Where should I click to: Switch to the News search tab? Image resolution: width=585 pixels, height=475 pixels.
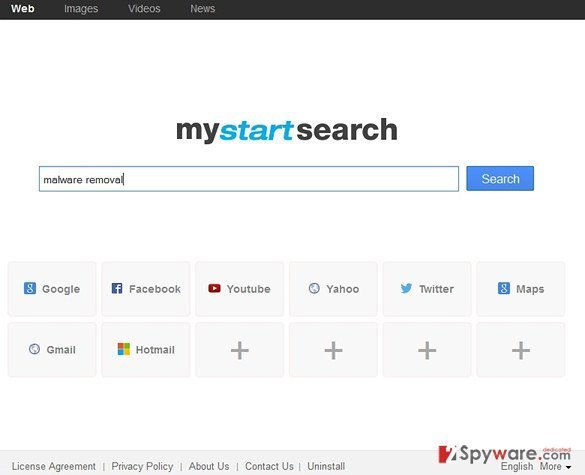[x=203, y=9]
